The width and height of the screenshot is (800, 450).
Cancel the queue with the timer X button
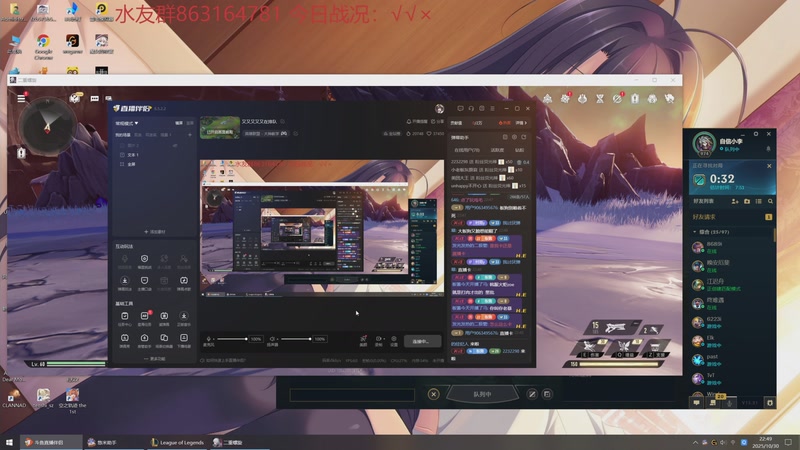[769, 166]
